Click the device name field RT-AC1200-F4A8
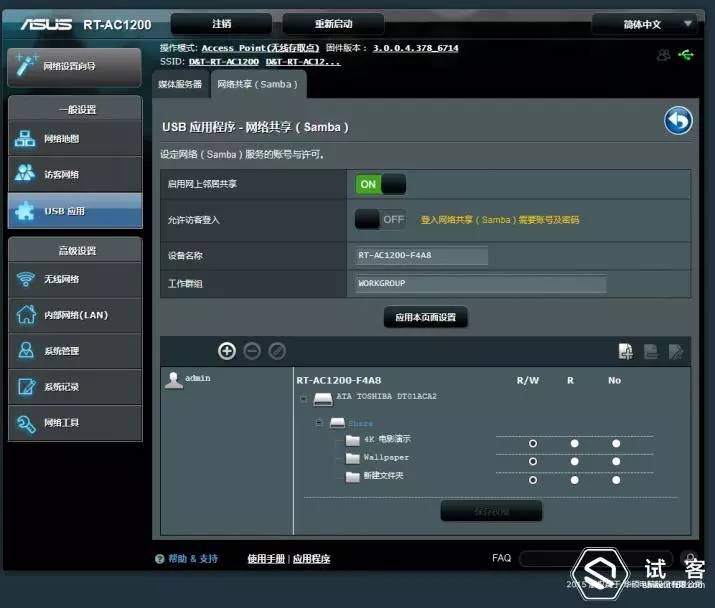The height and width of the screenshot is (608, 715). [x=421, y=255]
